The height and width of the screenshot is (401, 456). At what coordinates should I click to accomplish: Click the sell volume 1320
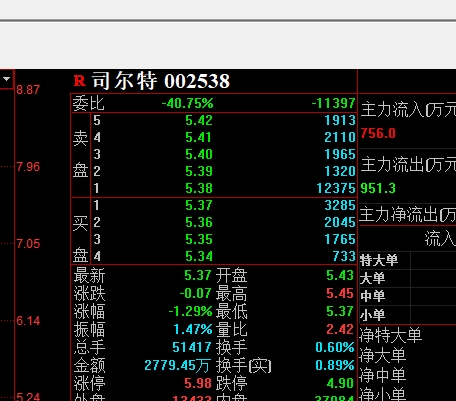click(x=340, y=171)
